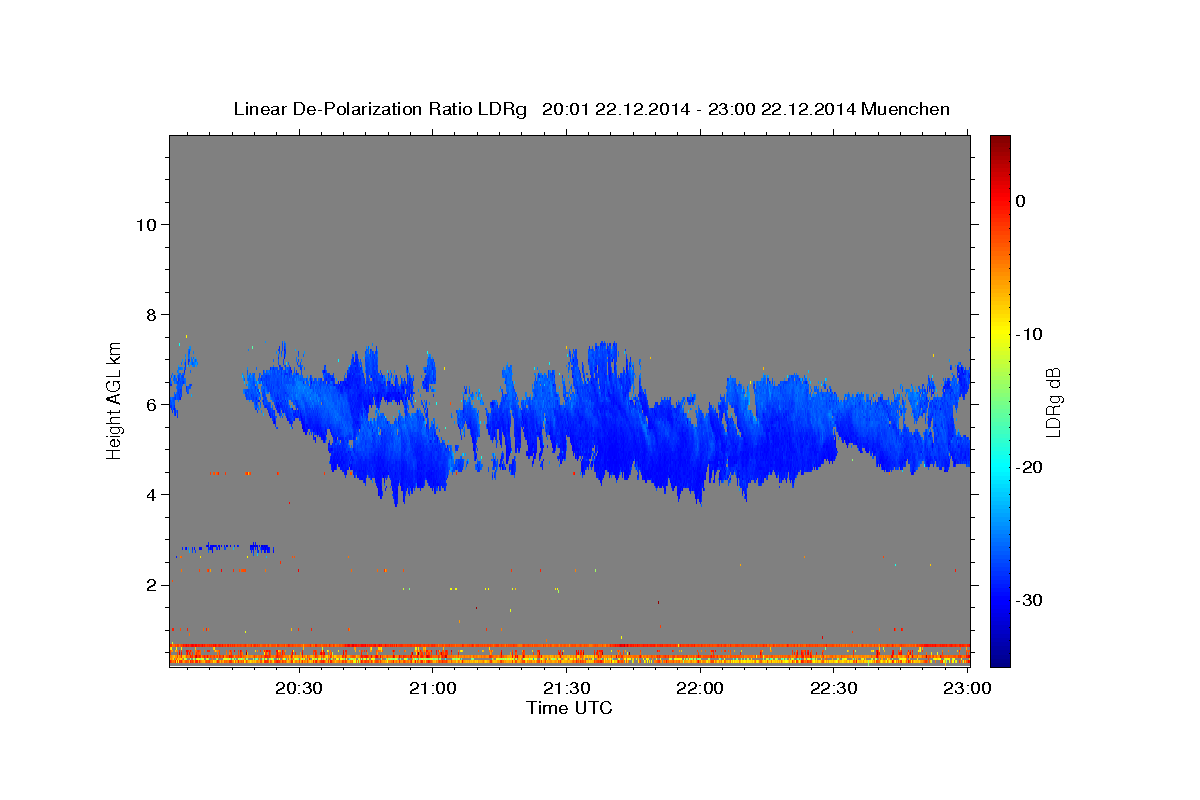This screenshot has height=800, width=1200.
Task: Click the height tick label 6
Action: point(152,404)
